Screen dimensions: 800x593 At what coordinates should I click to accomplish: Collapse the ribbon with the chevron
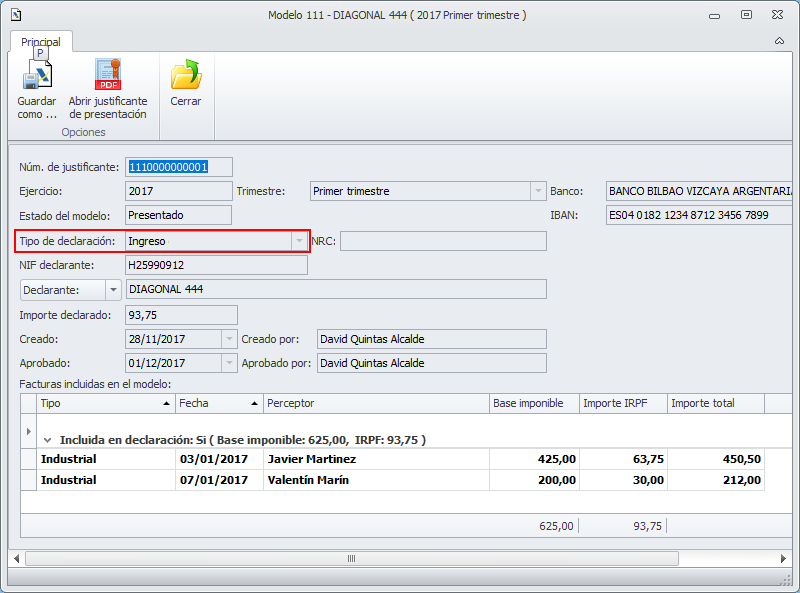(779, 41)
